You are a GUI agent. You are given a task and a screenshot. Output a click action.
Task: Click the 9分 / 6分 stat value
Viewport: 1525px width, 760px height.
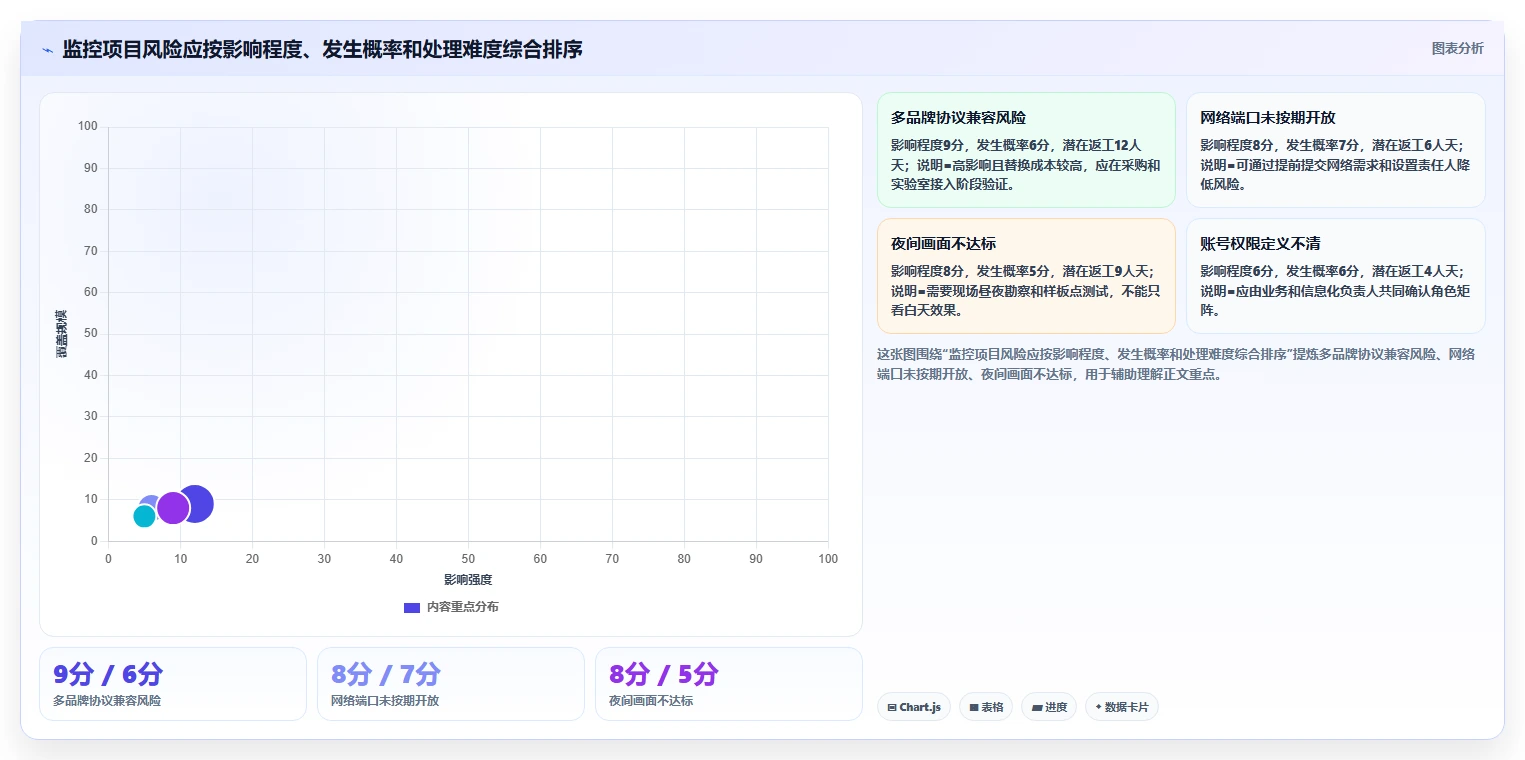point(108,674)
